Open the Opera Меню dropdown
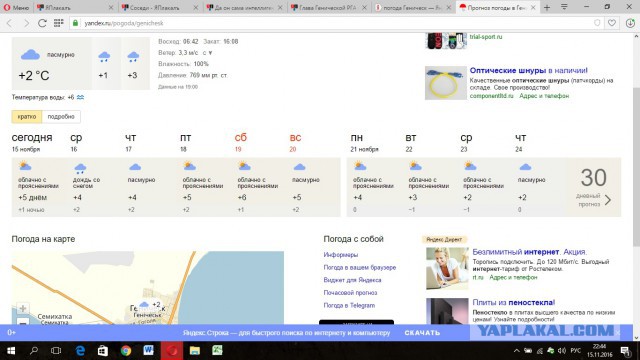640x360 pixels. coord(16,7)
